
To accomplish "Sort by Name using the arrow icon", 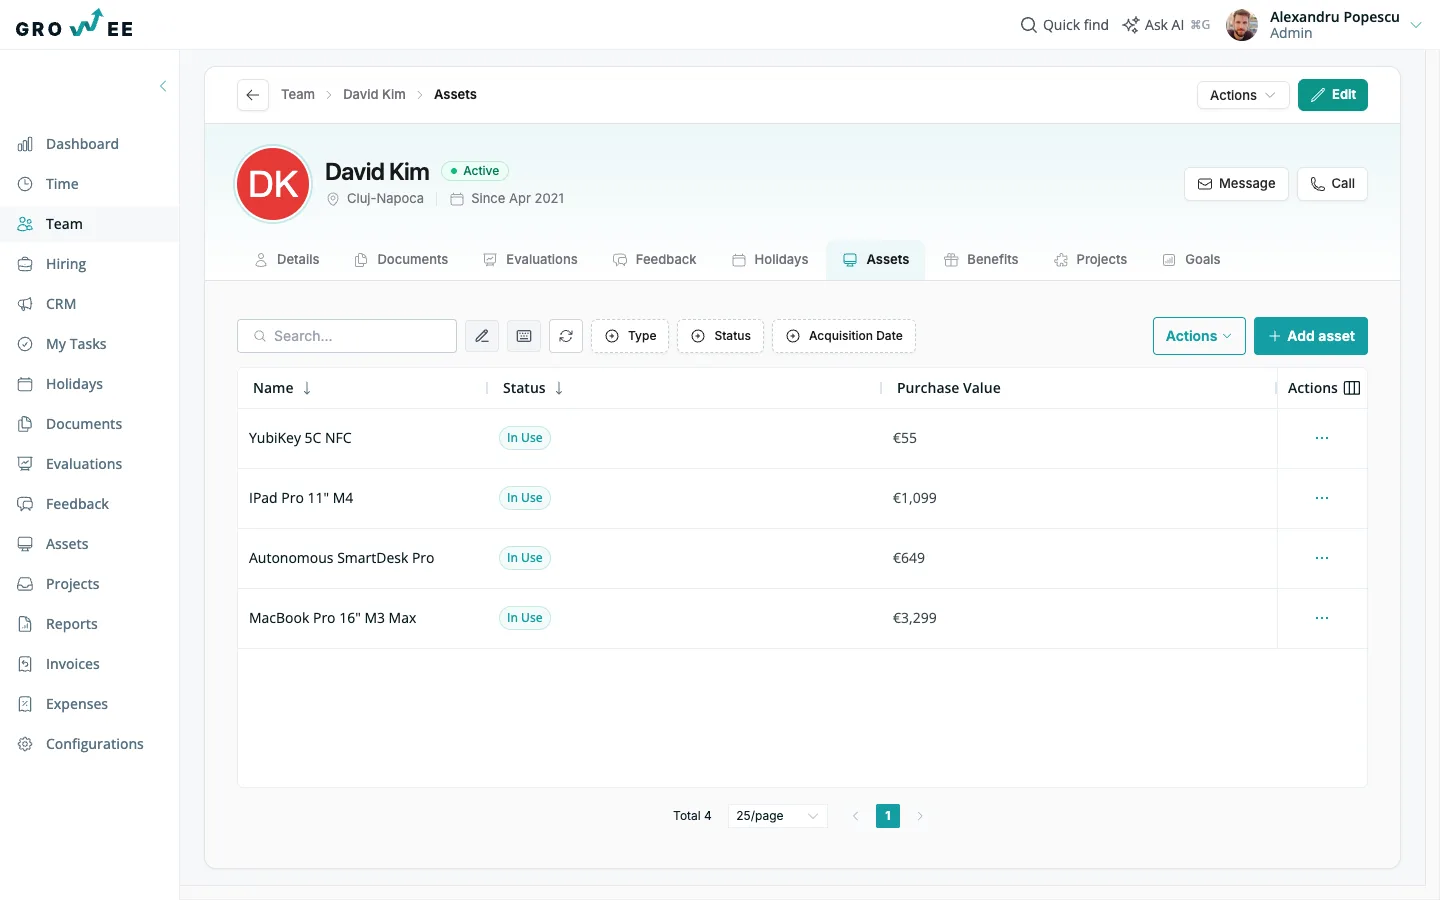I will pos(307,388).
